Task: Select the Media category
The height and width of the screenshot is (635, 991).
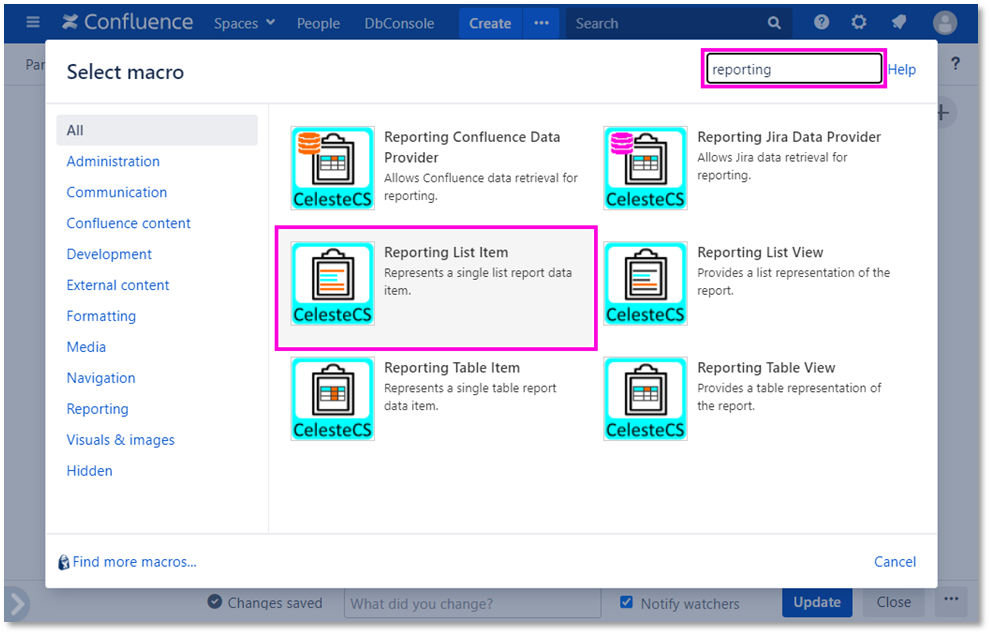Action: click(87, 347)
